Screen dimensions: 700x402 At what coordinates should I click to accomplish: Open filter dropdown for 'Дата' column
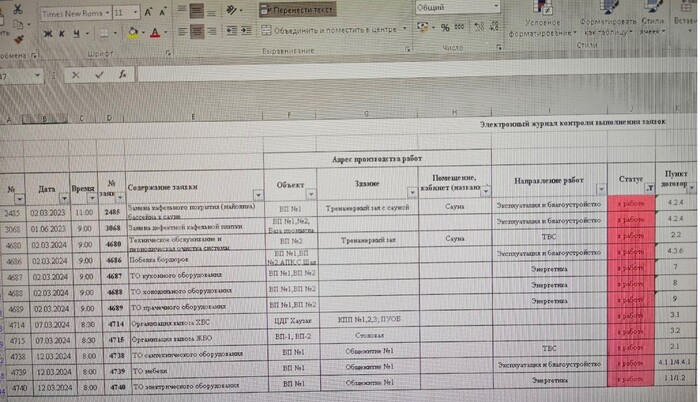[64, 197]
